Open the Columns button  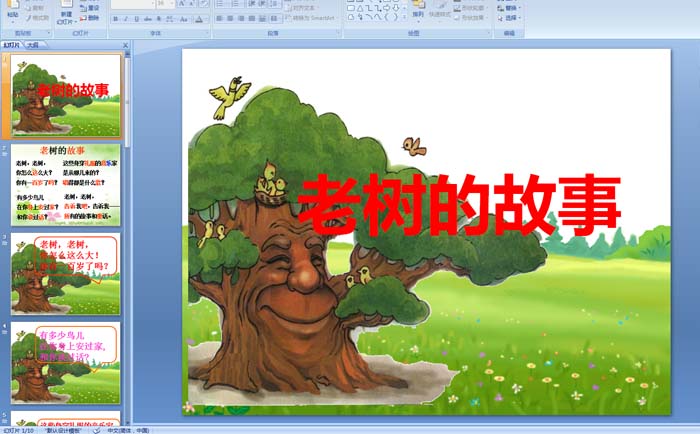point(275,19)
